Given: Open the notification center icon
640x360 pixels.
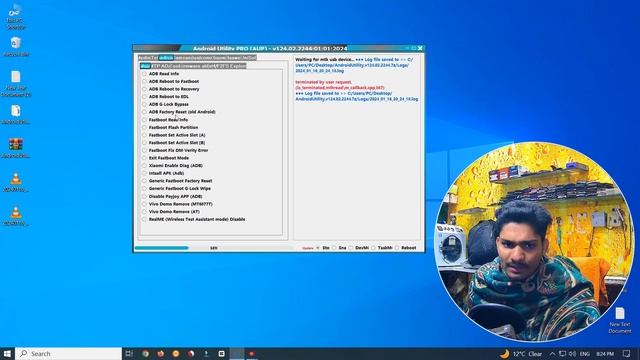Looking at the screenshot, I should pyautogui.click(x=627, y=353).
